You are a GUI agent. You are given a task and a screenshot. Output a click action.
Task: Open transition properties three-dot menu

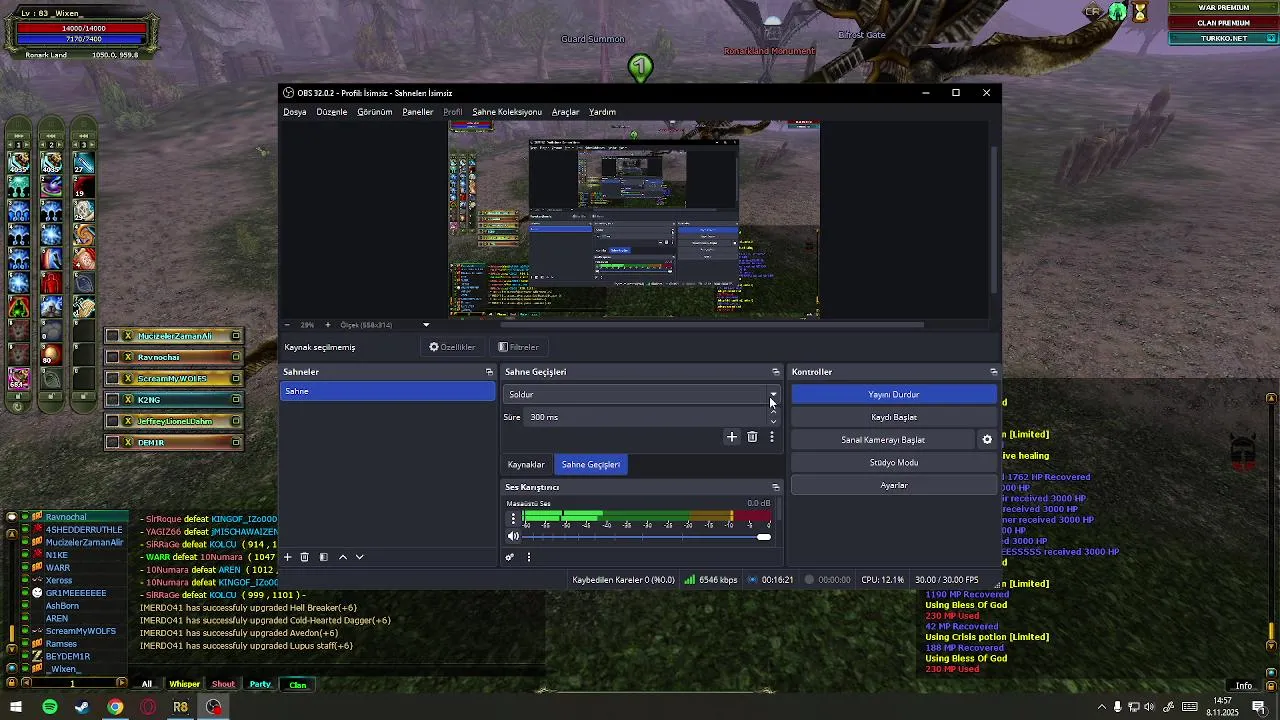click(772, 437)
